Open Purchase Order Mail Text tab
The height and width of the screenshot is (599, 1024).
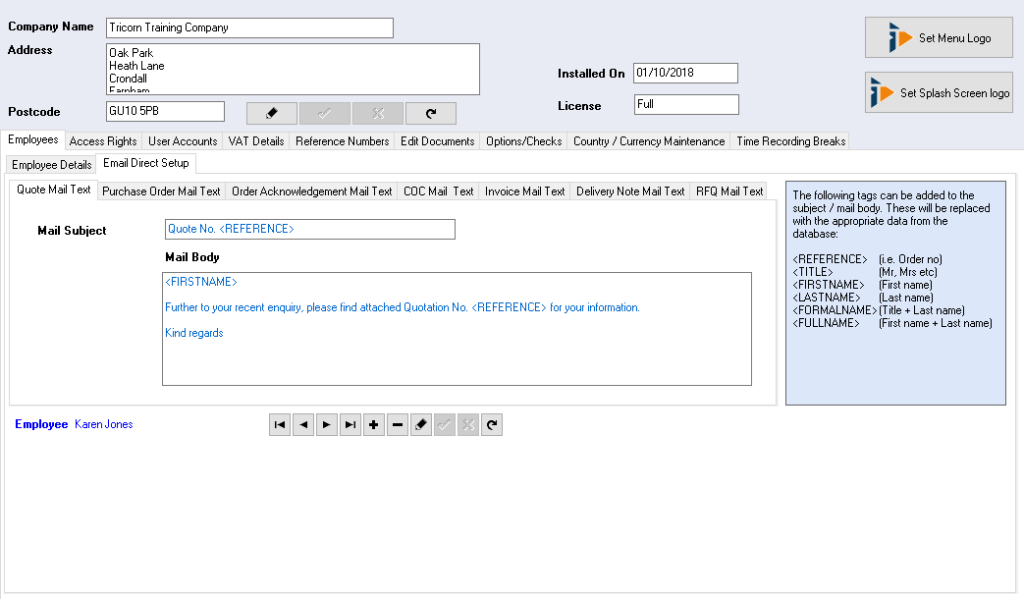tap(161, 191)
